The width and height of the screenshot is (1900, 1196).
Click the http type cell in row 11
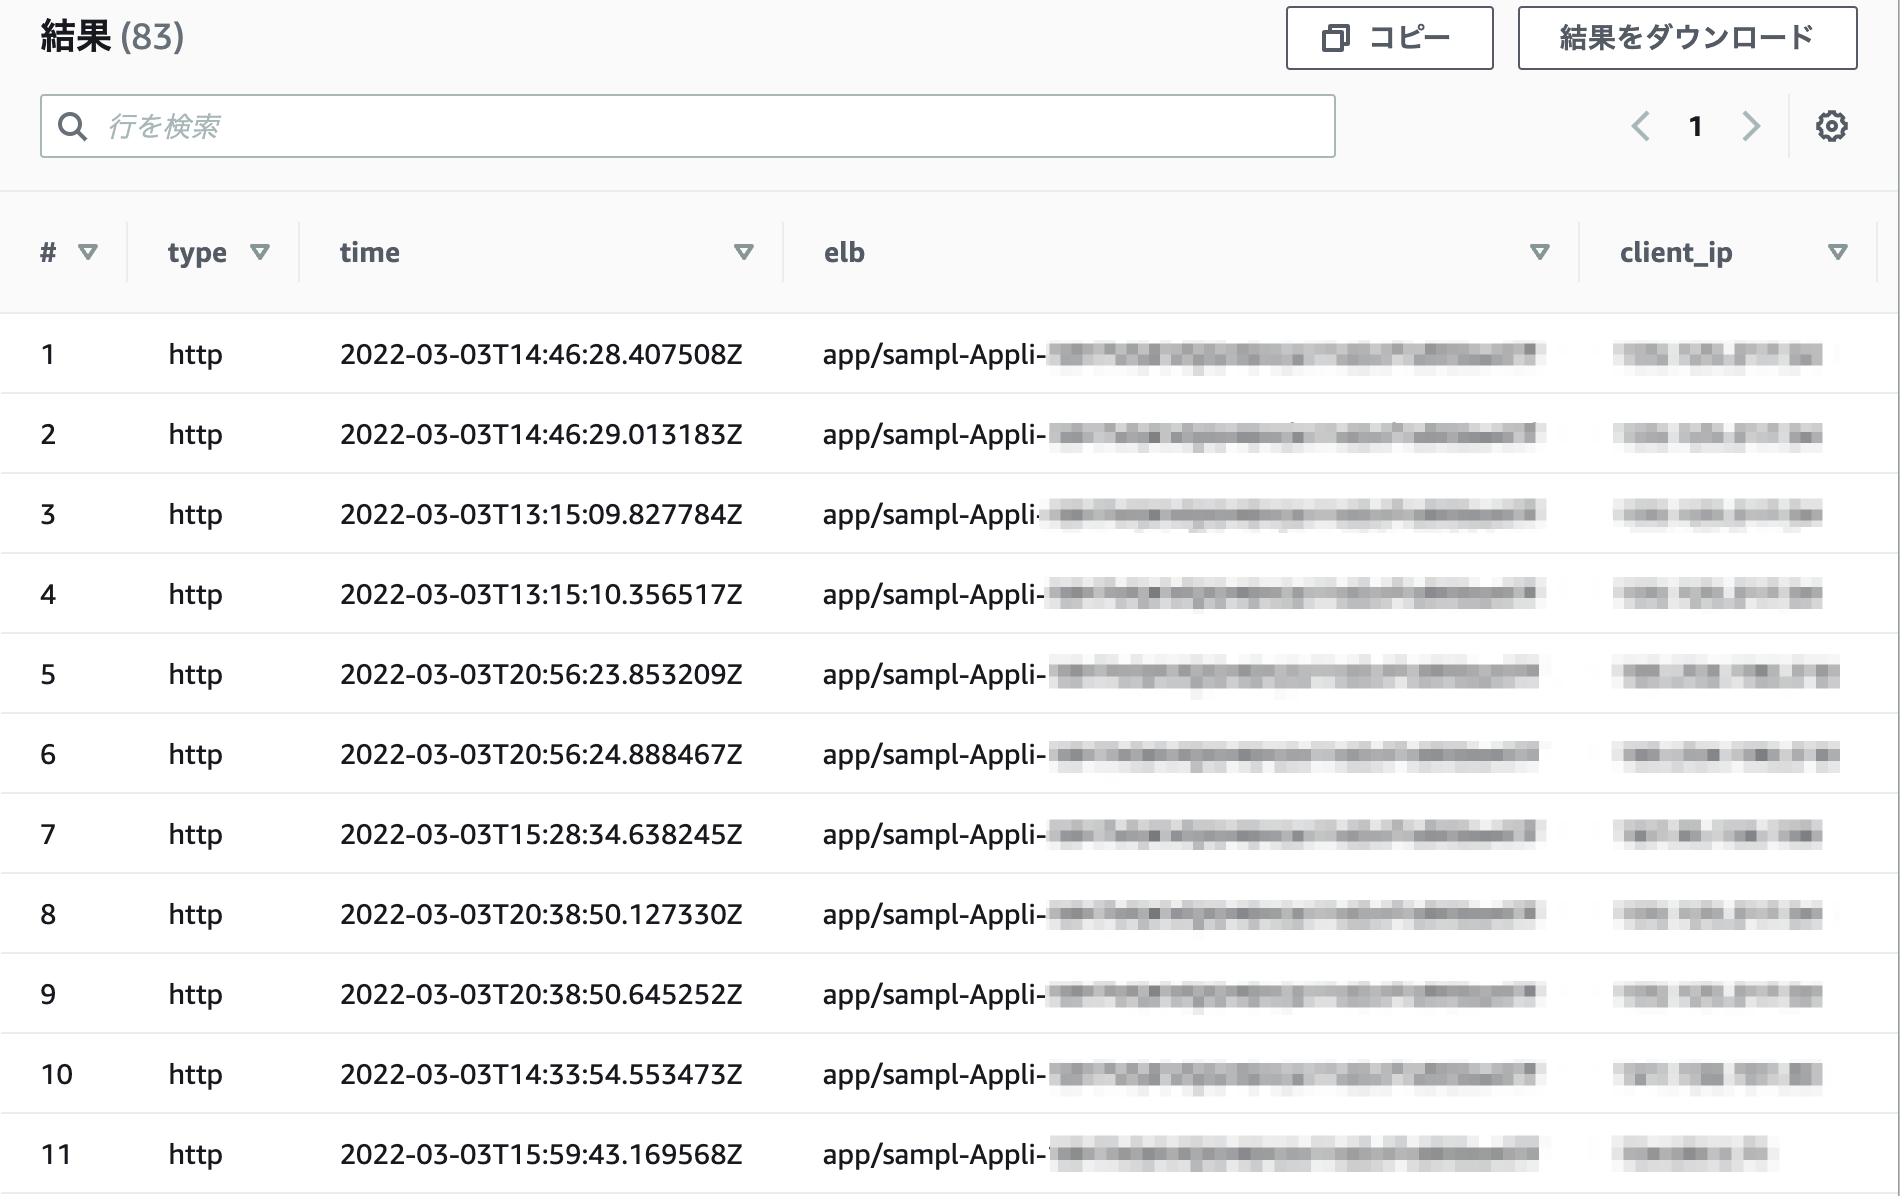click(195, 1154)
